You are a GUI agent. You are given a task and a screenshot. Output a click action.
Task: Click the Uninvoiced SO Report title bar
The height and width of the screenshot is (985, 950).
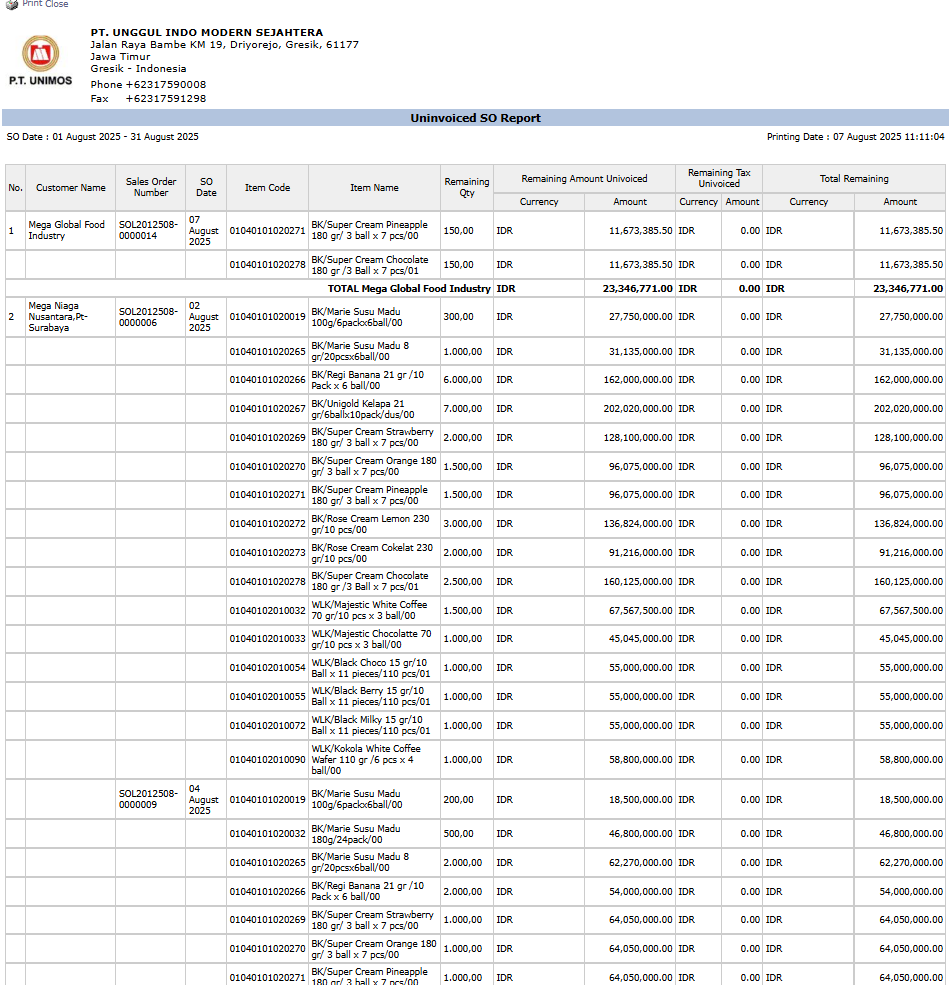pos(475,118)
